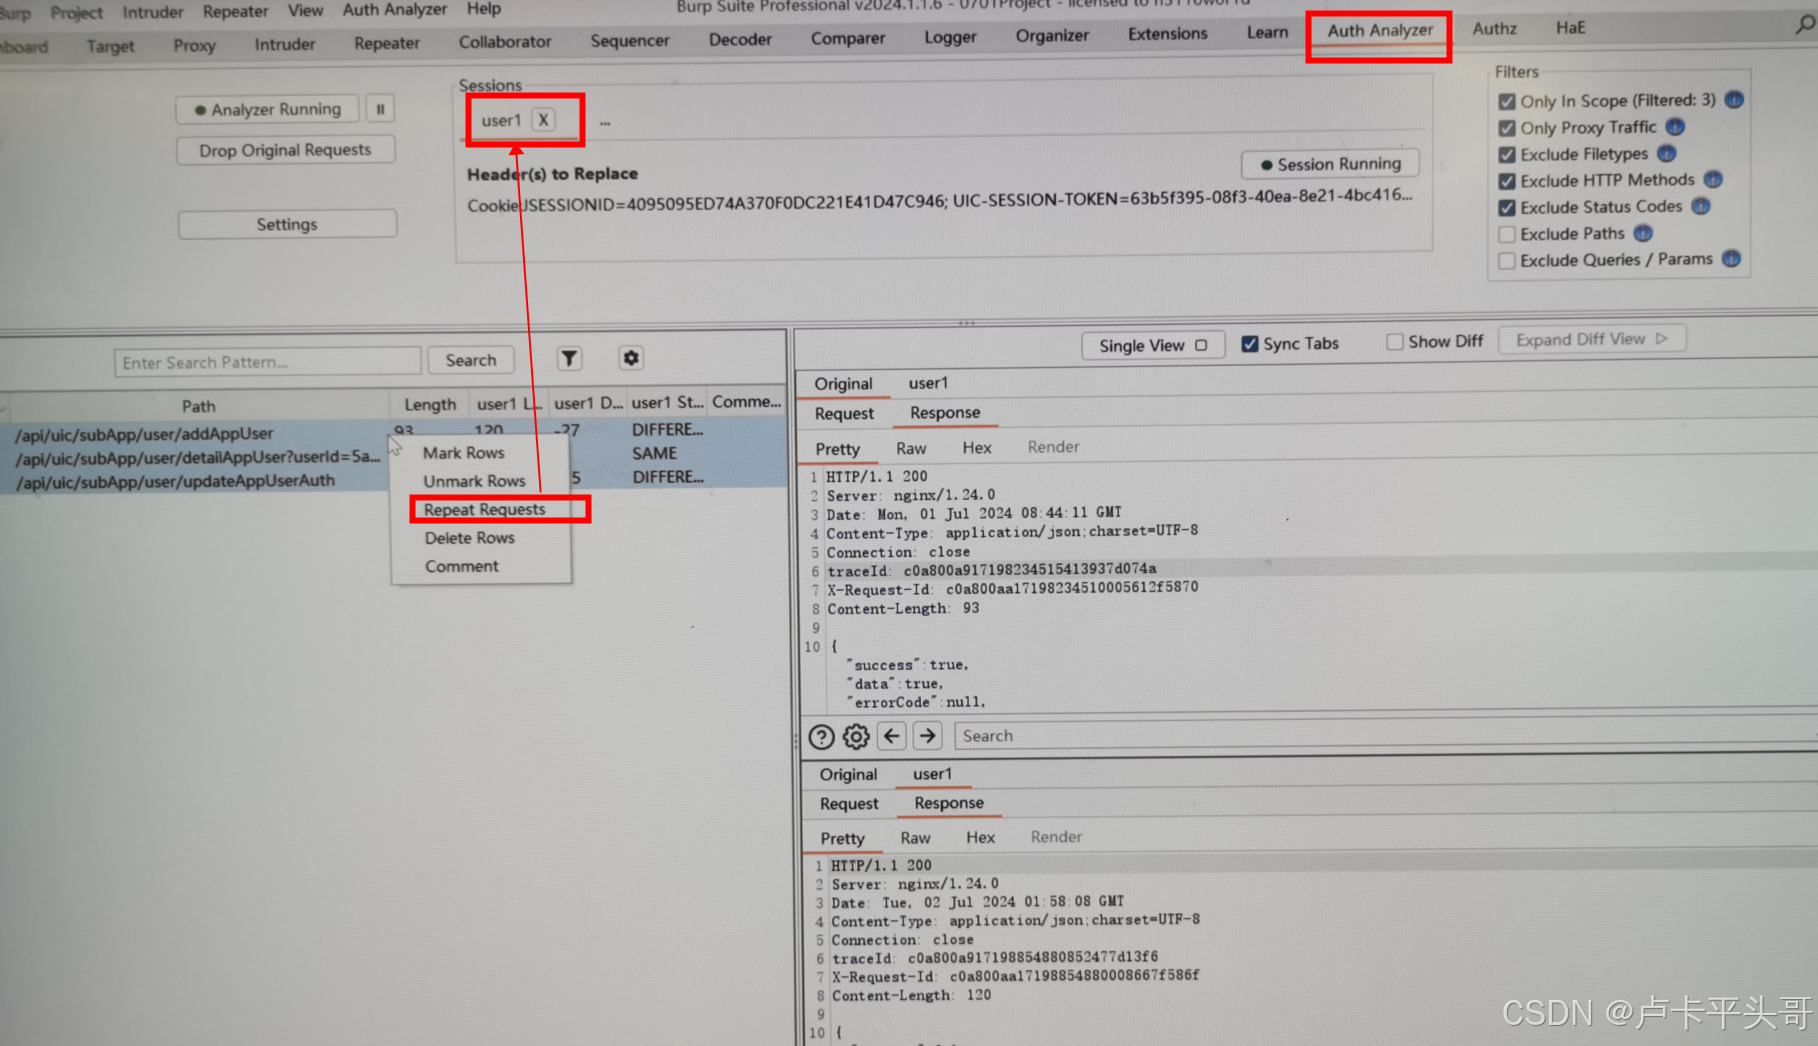Viewport: 1818px width, 1046px height.
Task: Click the info icon next to Exclude Status Codes
Action: click(x=1700, y=207)
